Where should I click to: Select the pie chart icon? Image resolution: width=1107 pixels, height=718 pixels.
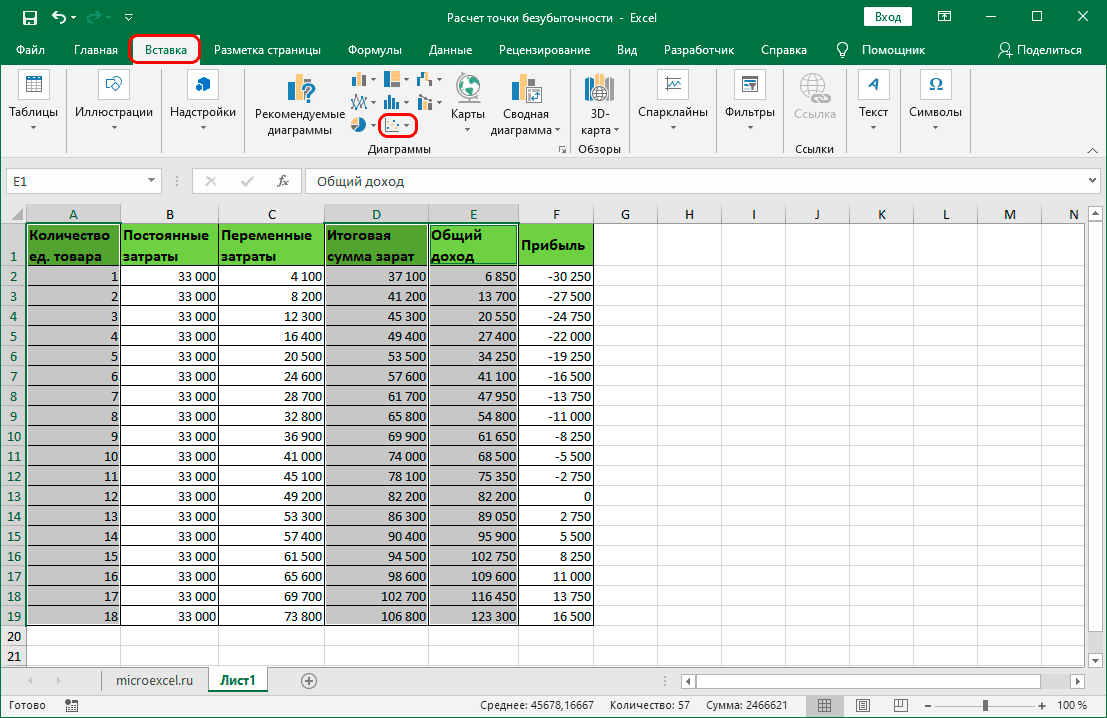358,123
